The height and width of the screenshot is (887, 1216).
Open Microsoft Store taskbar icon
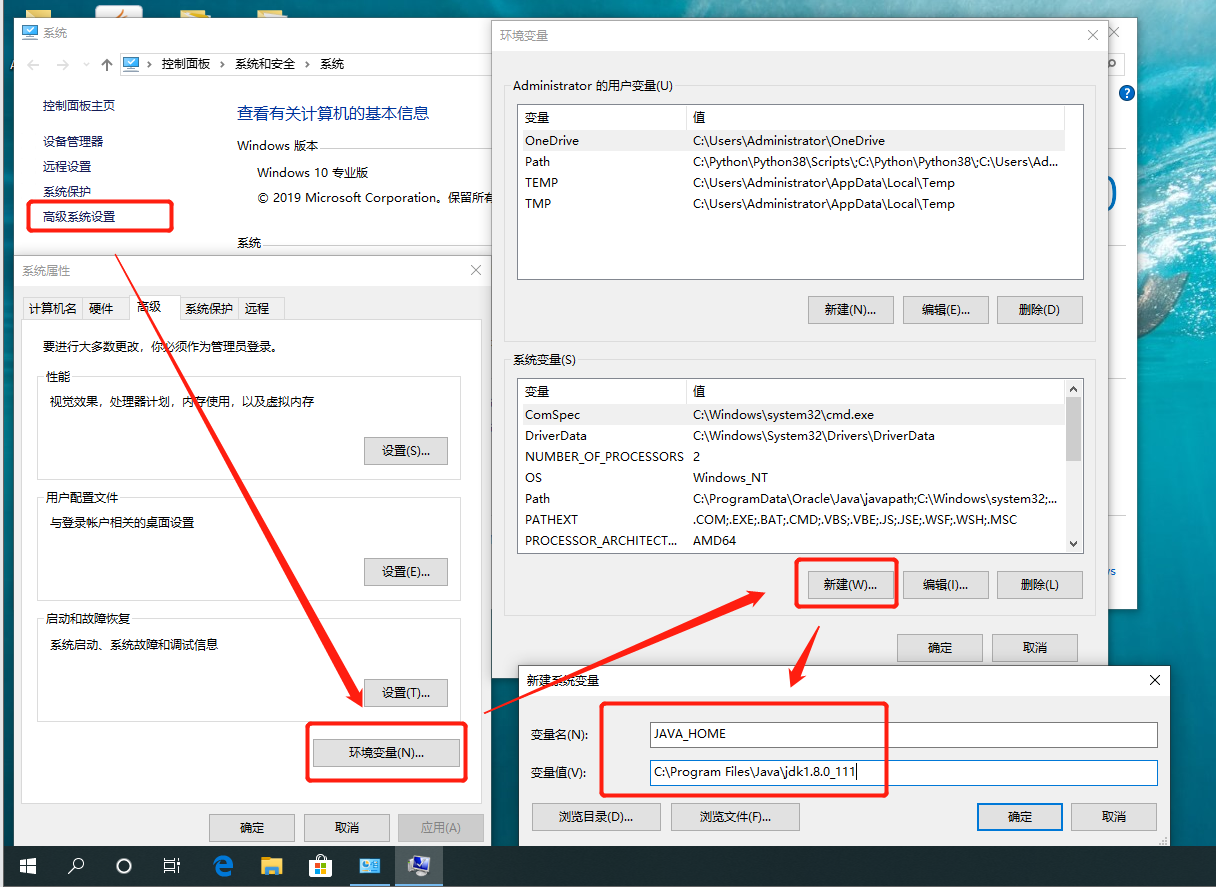(x=320, y=866)
